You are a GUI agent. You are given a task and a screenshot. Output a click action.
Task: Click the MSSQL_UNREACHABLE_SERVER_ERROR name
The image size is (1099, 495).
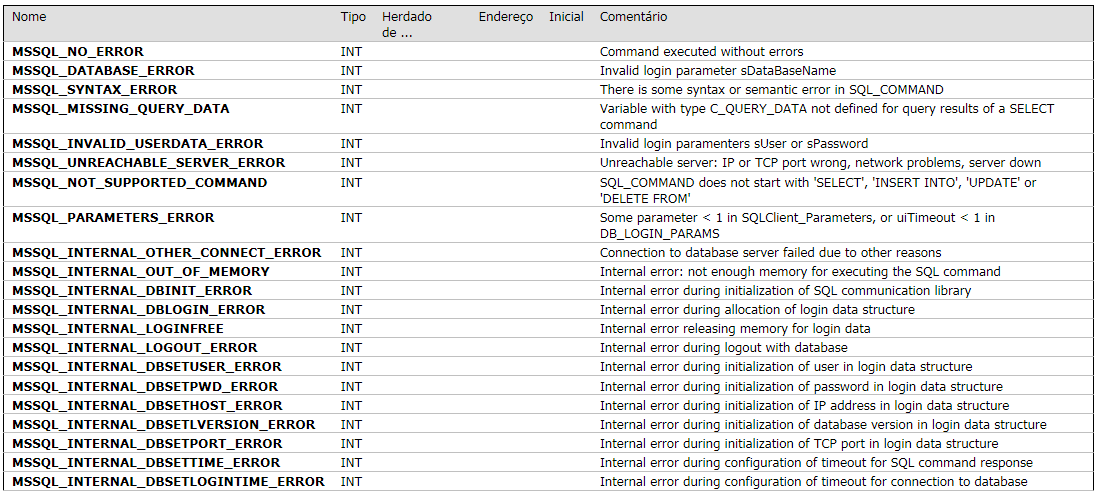click(x=148, y=162)
